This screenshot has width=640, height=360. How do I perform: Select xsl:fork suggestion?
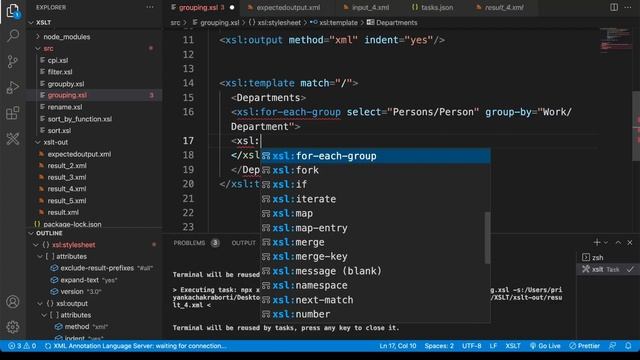[376, 170]
